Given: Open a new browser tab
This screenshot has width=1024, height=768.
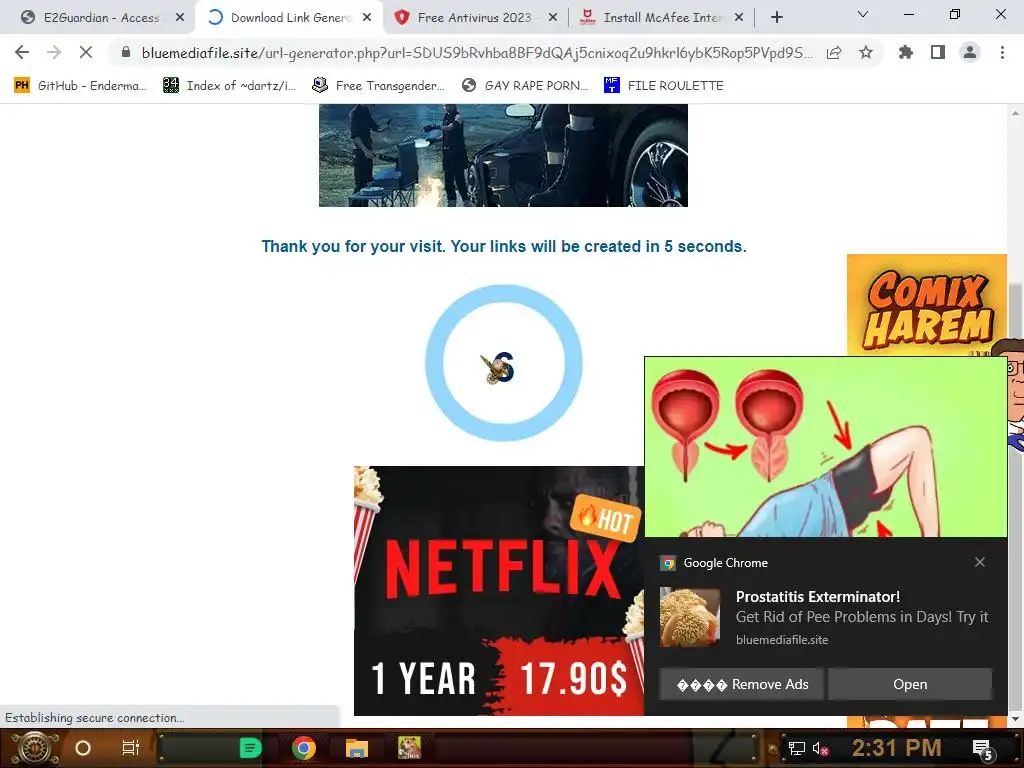Looking at the screenshot, I should 776,18.
